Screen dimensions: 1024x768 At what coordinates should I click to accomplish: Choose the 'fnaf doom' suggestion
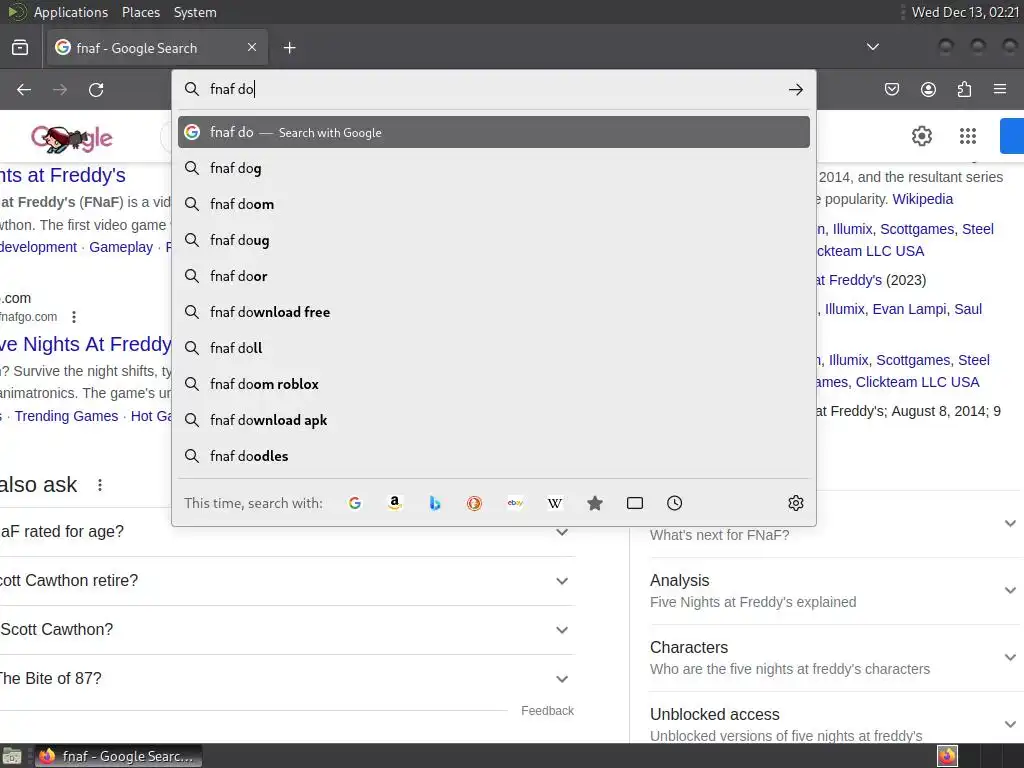coord(494,204)
